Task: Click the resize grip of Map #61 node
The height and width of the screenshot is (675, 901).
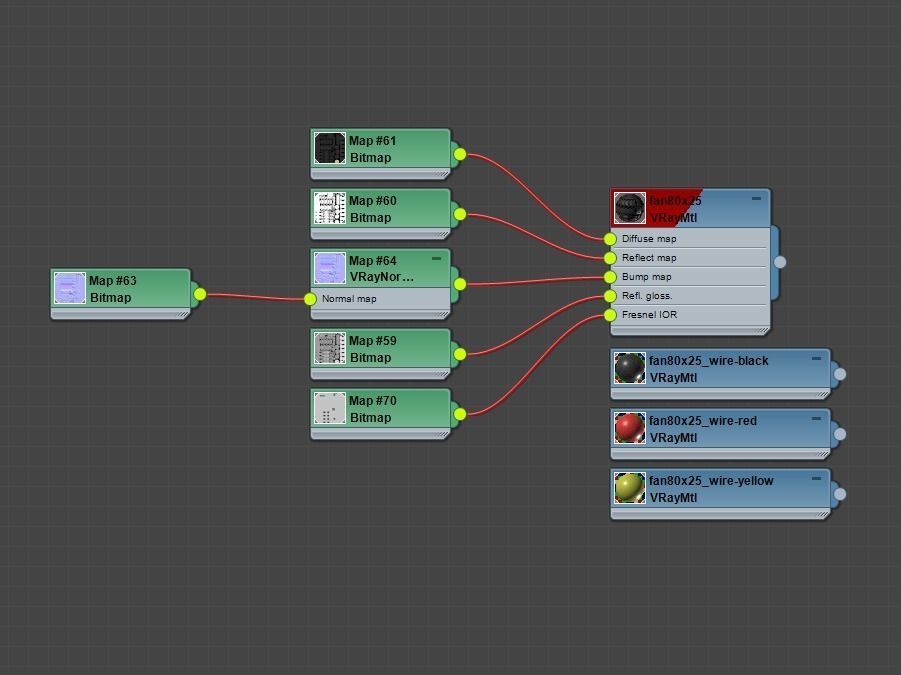Action: point(443,173)
